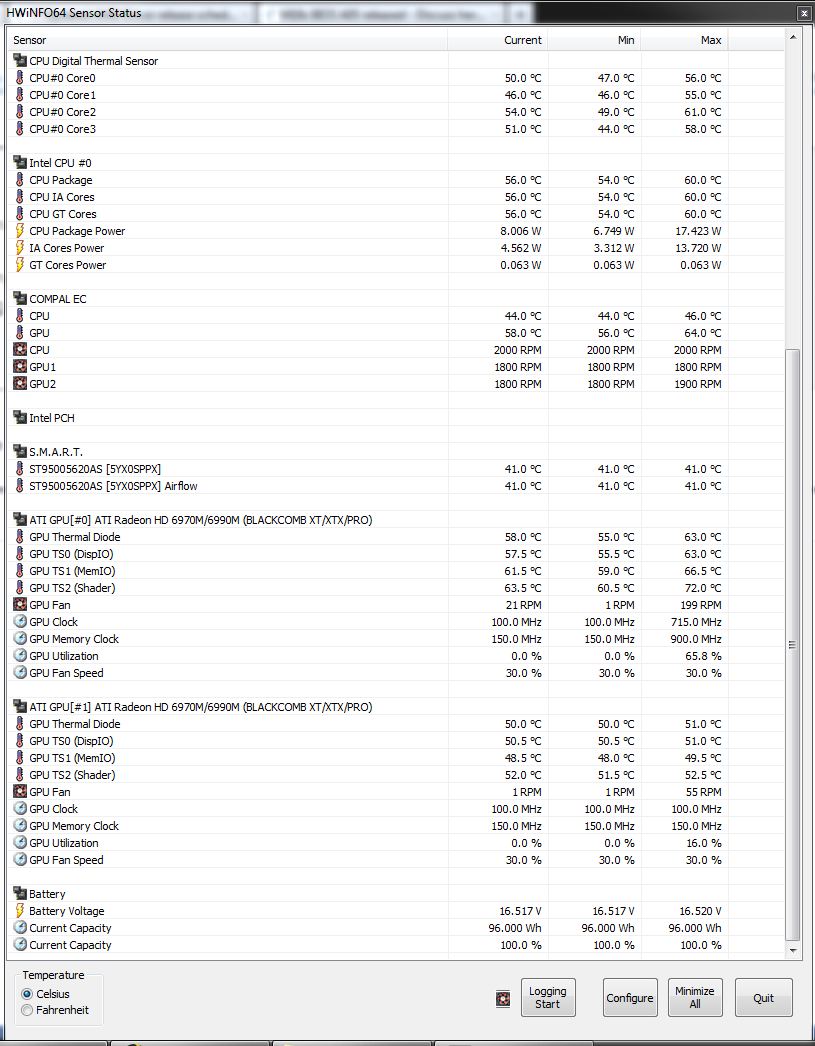Select the CPU IA Cores row label
815x1046 pixels.
click(62, 197)
